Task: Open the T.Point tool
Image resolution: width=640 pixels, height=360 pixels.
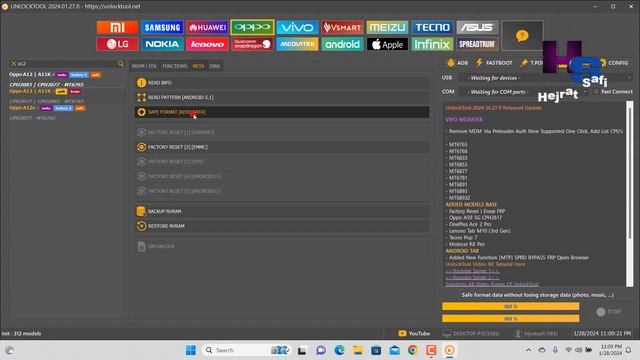Action: tap(531, 63)
